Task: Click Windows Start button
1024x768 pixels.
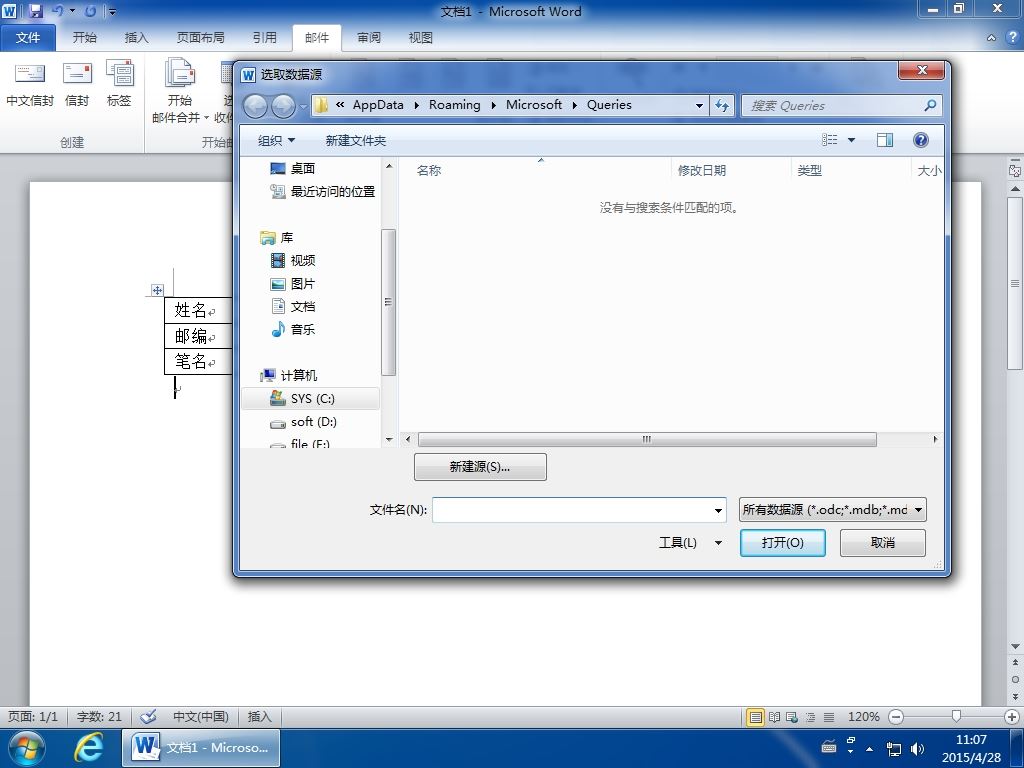Action: click(x=27, y=748)
